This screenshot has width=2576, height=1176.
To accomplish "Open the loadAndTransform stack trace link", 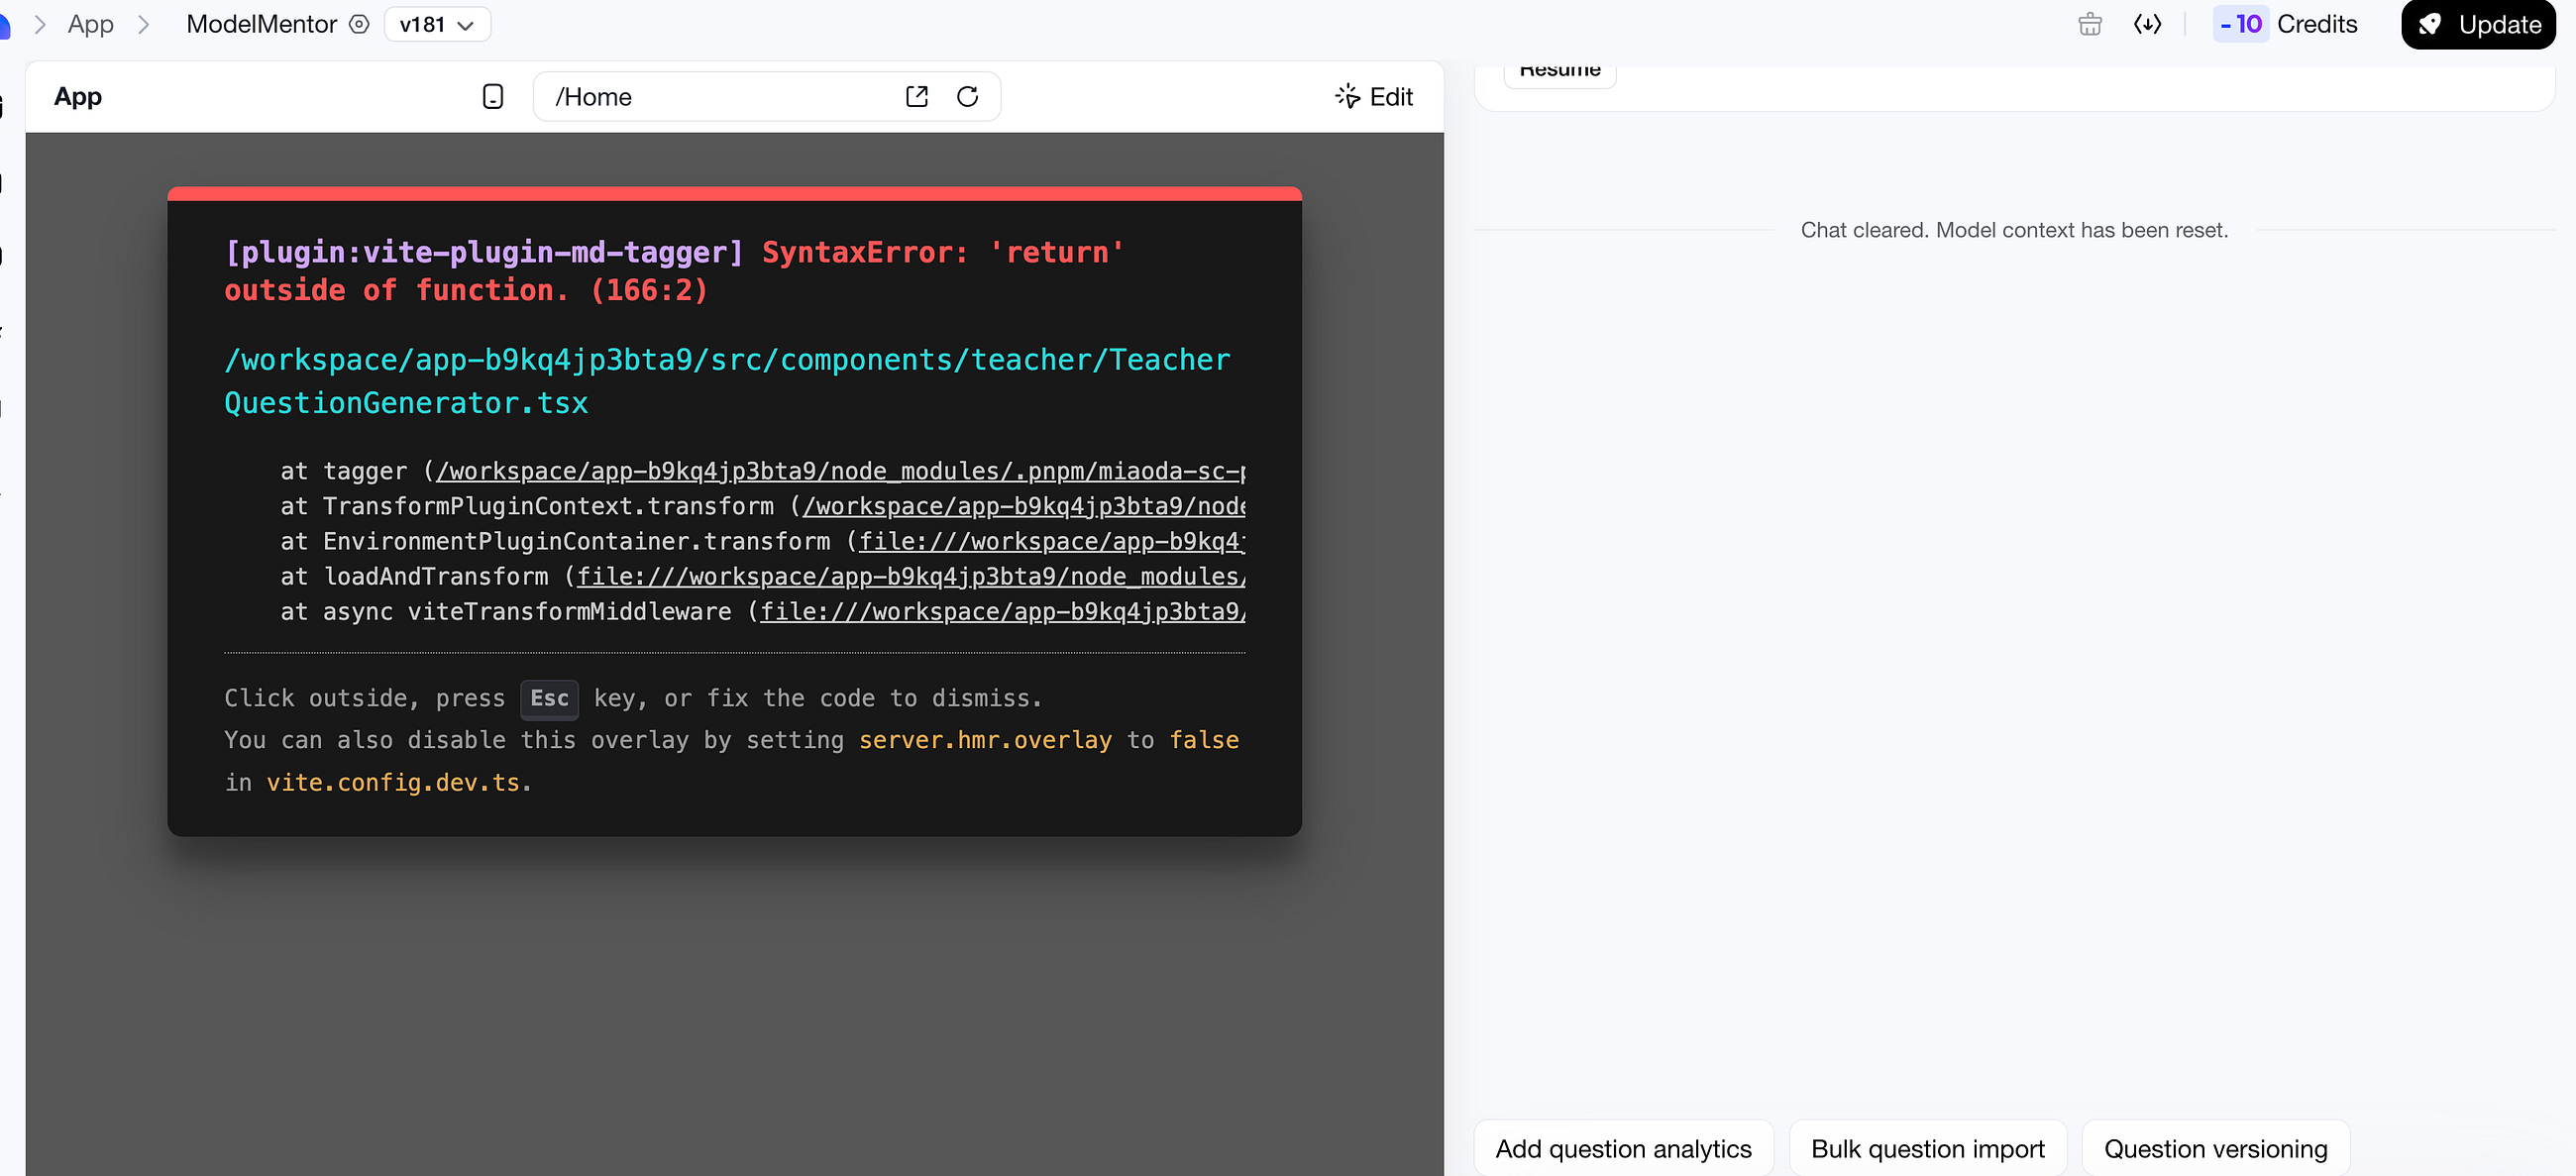I will coord(911,576).
